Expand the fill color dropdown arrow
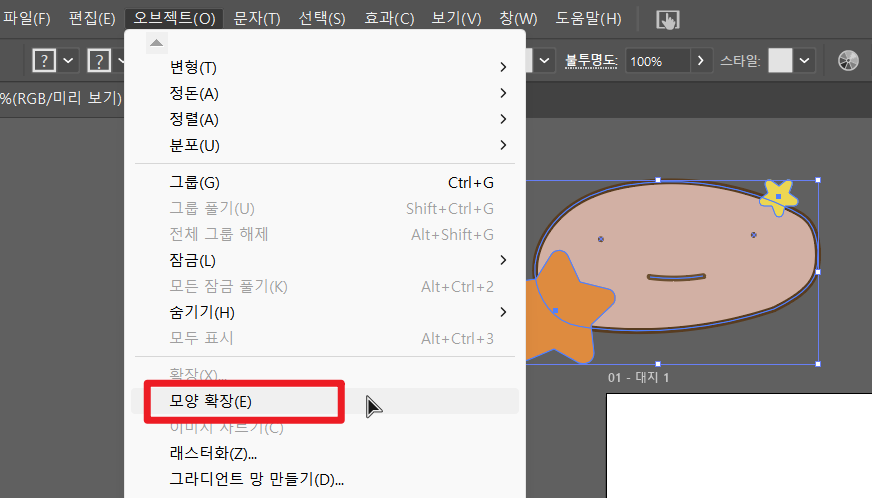 pyautogui.click(x=68, y=61)
